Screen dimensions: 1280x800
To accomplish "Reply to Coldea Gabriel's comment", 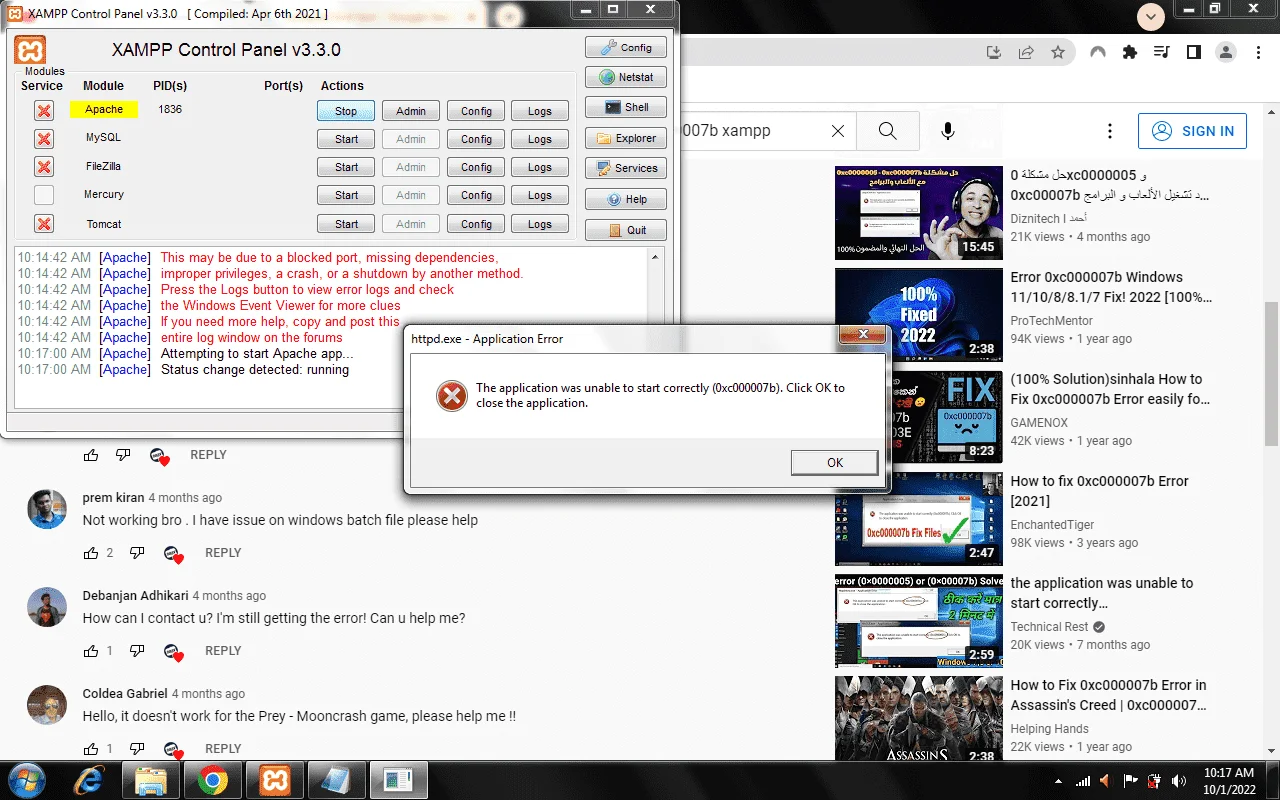I will click(223, 749).
